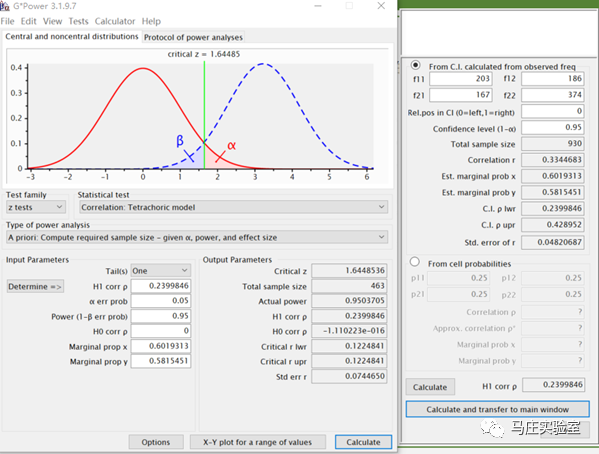Click the Rel.pos in CI input field
The height and width of the screenshot is (454, 599).
553,111
